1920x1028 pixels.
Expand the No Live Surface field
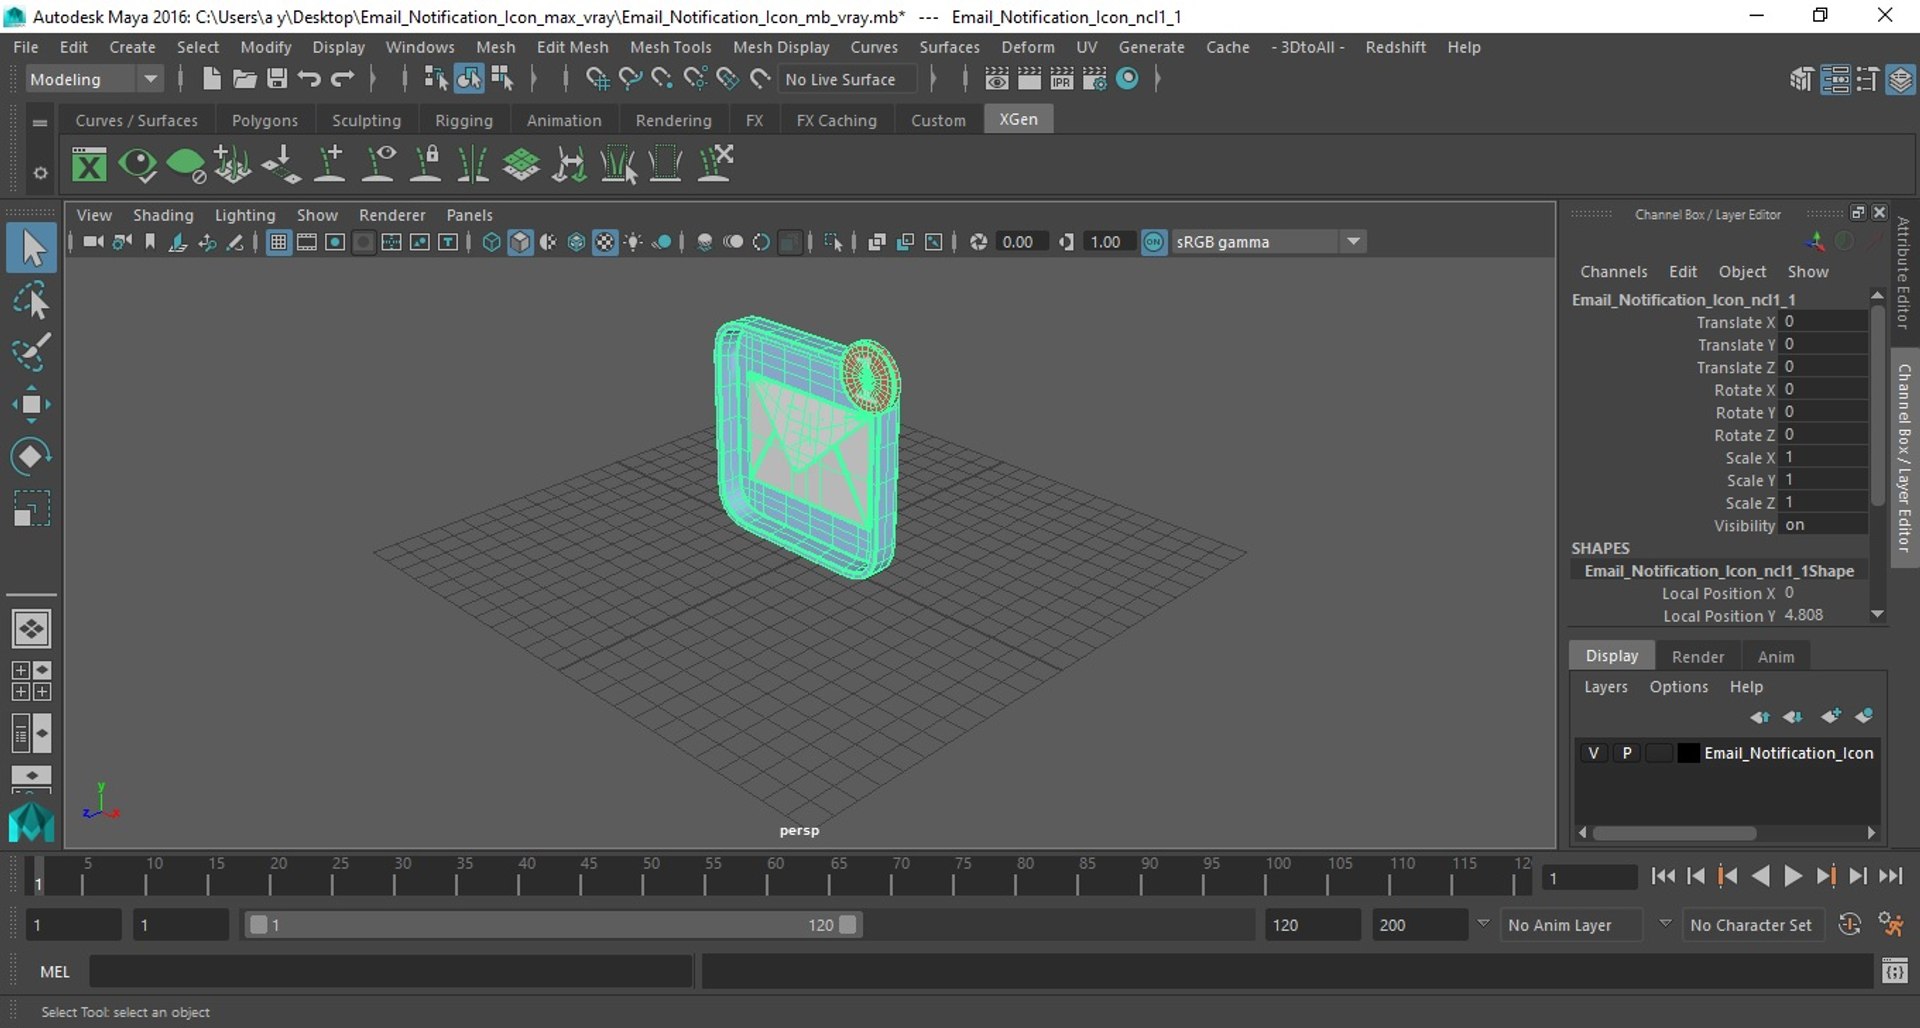coord(848,79)
